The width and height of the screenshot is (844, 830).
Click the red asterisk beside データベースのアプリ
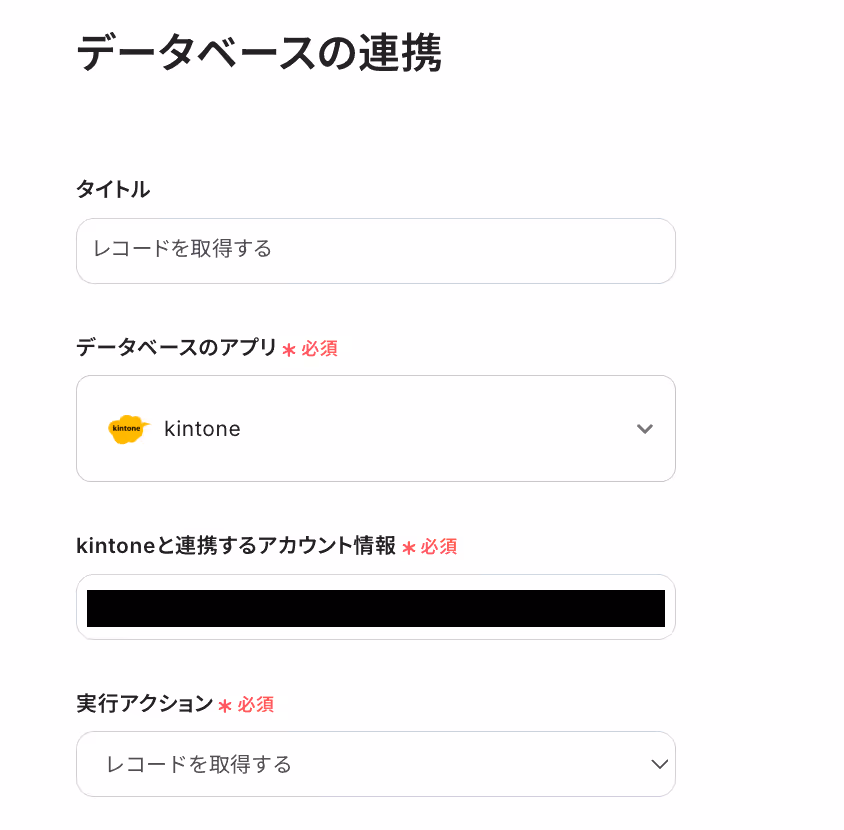pyautogui.click(x=289, y=350)
